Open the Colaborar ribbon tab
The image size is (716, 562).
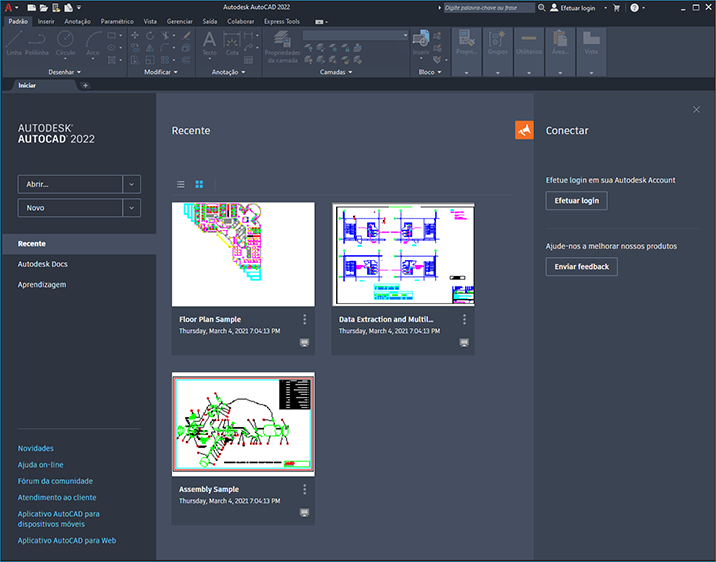(241, 21)
